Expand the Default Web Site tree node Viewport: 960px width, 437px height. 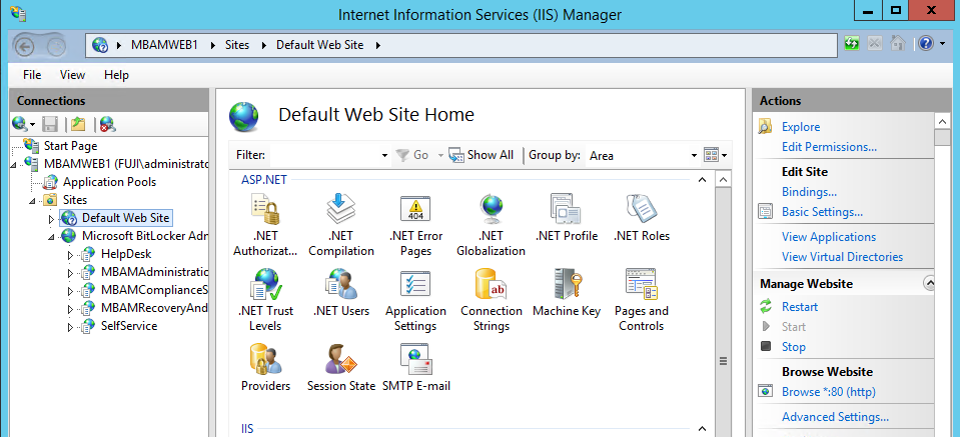[51, 218]
